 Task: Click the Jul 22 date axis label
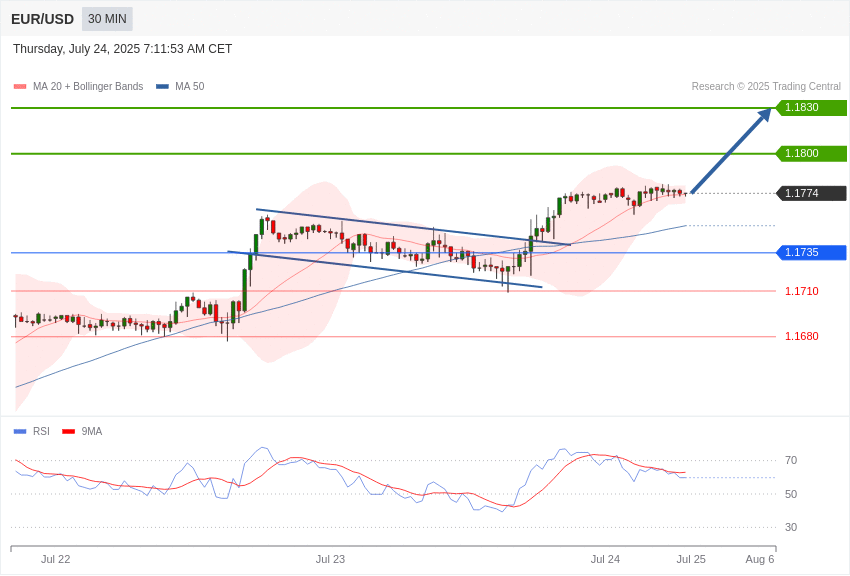(x=55, y=559)
